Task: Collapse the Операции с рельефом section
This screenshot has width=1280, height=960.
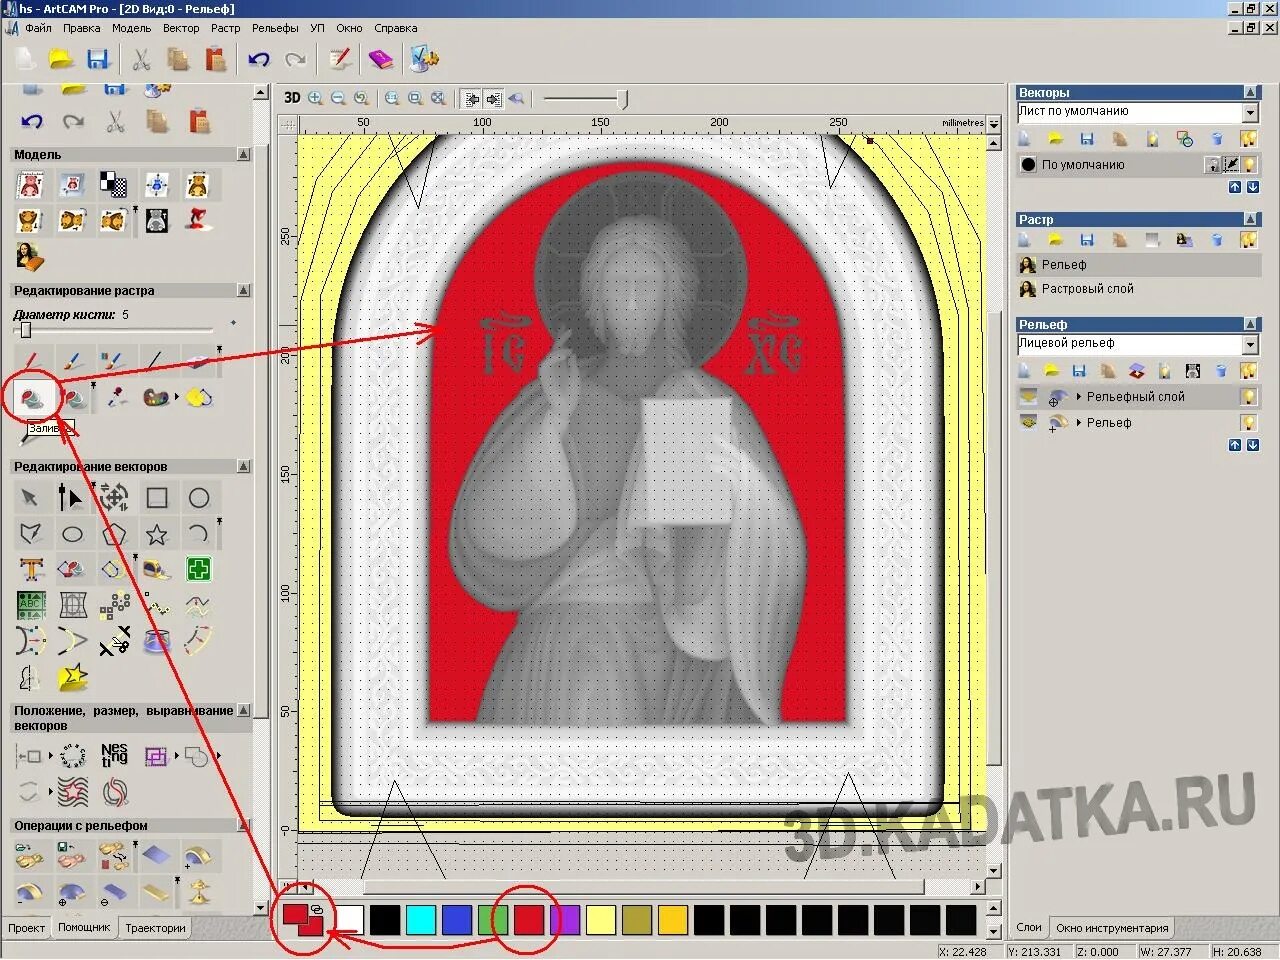Action: 243,825
